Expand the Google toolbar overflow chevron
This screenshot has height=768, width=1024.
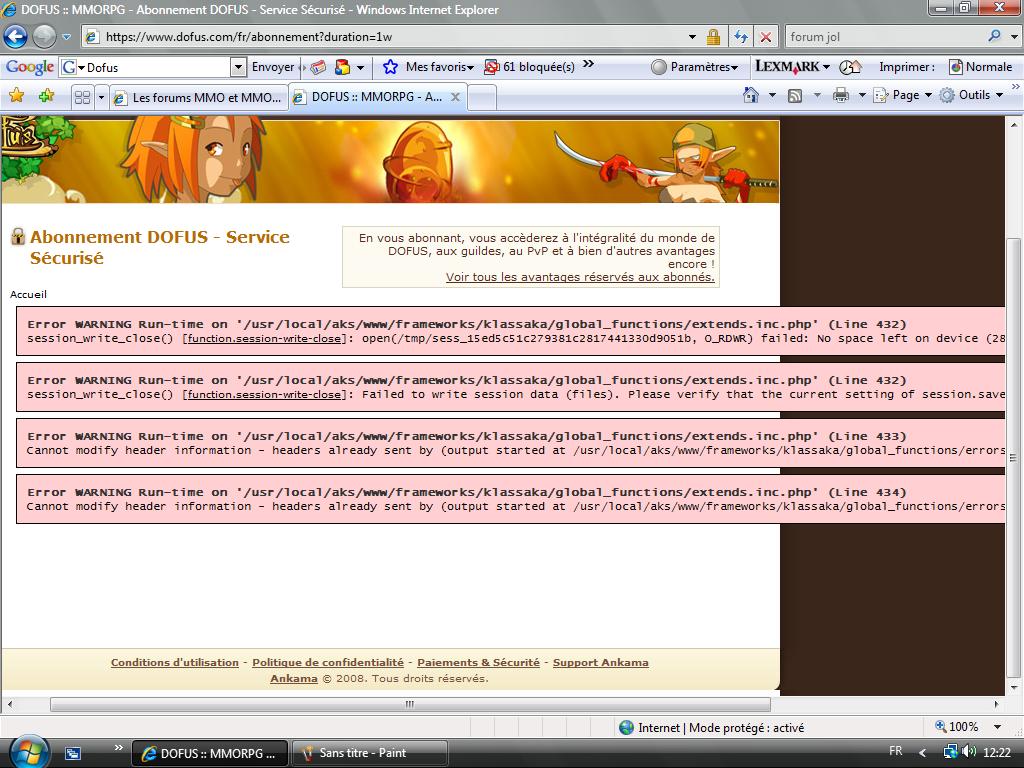coord(588,64)
